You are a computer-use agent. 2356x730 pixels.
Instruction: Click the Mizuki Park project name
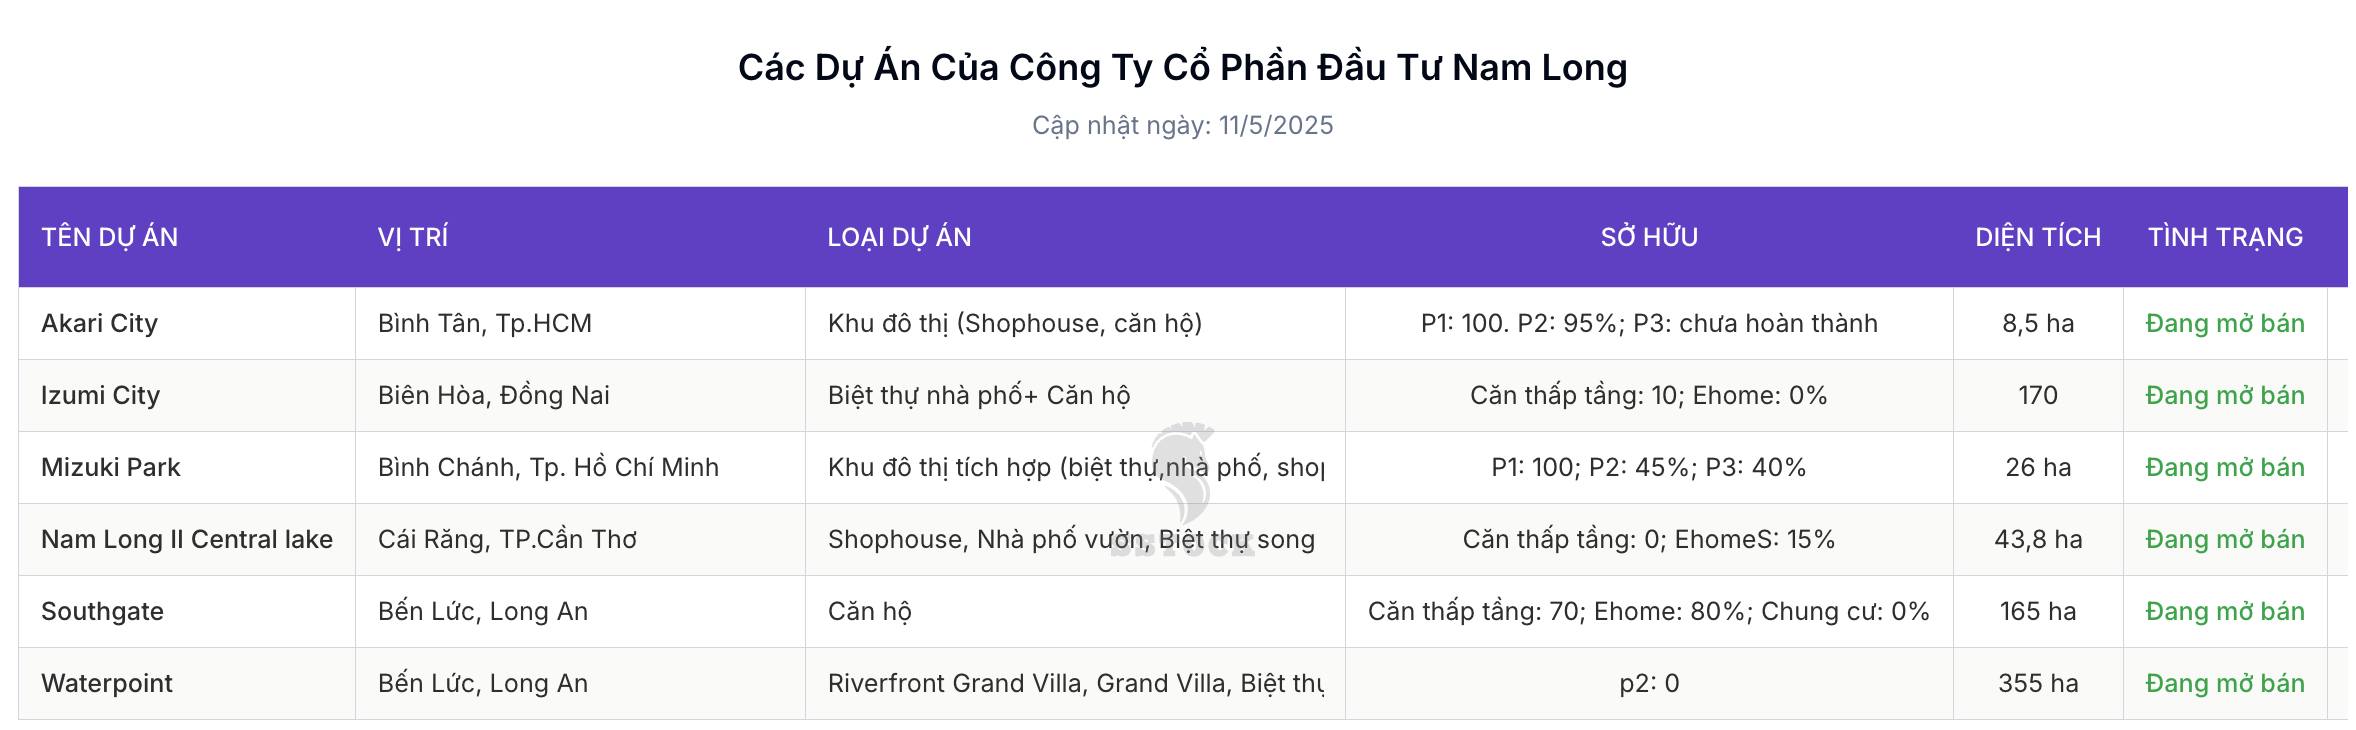point(111,467)
